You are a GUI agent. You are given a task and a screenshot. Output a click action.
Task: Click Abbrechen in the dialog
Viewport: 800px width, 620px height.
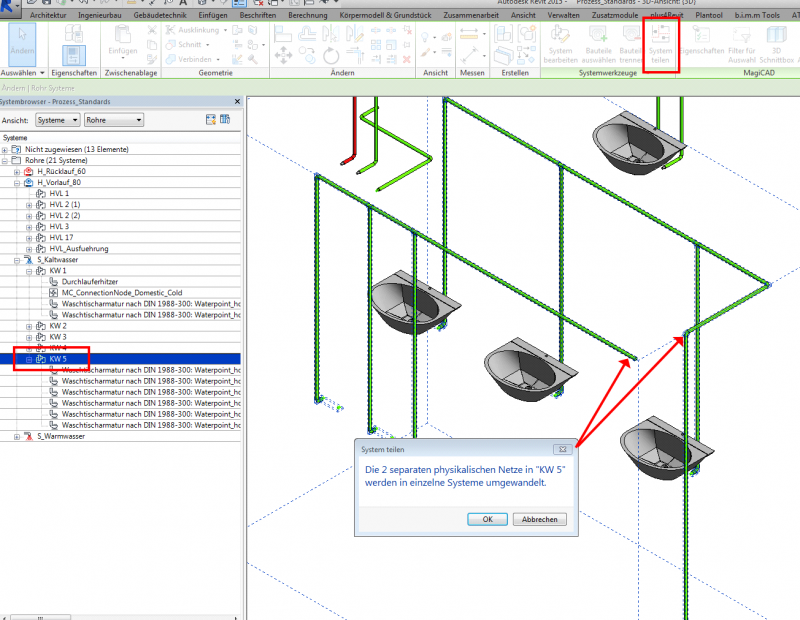[540, 519]
